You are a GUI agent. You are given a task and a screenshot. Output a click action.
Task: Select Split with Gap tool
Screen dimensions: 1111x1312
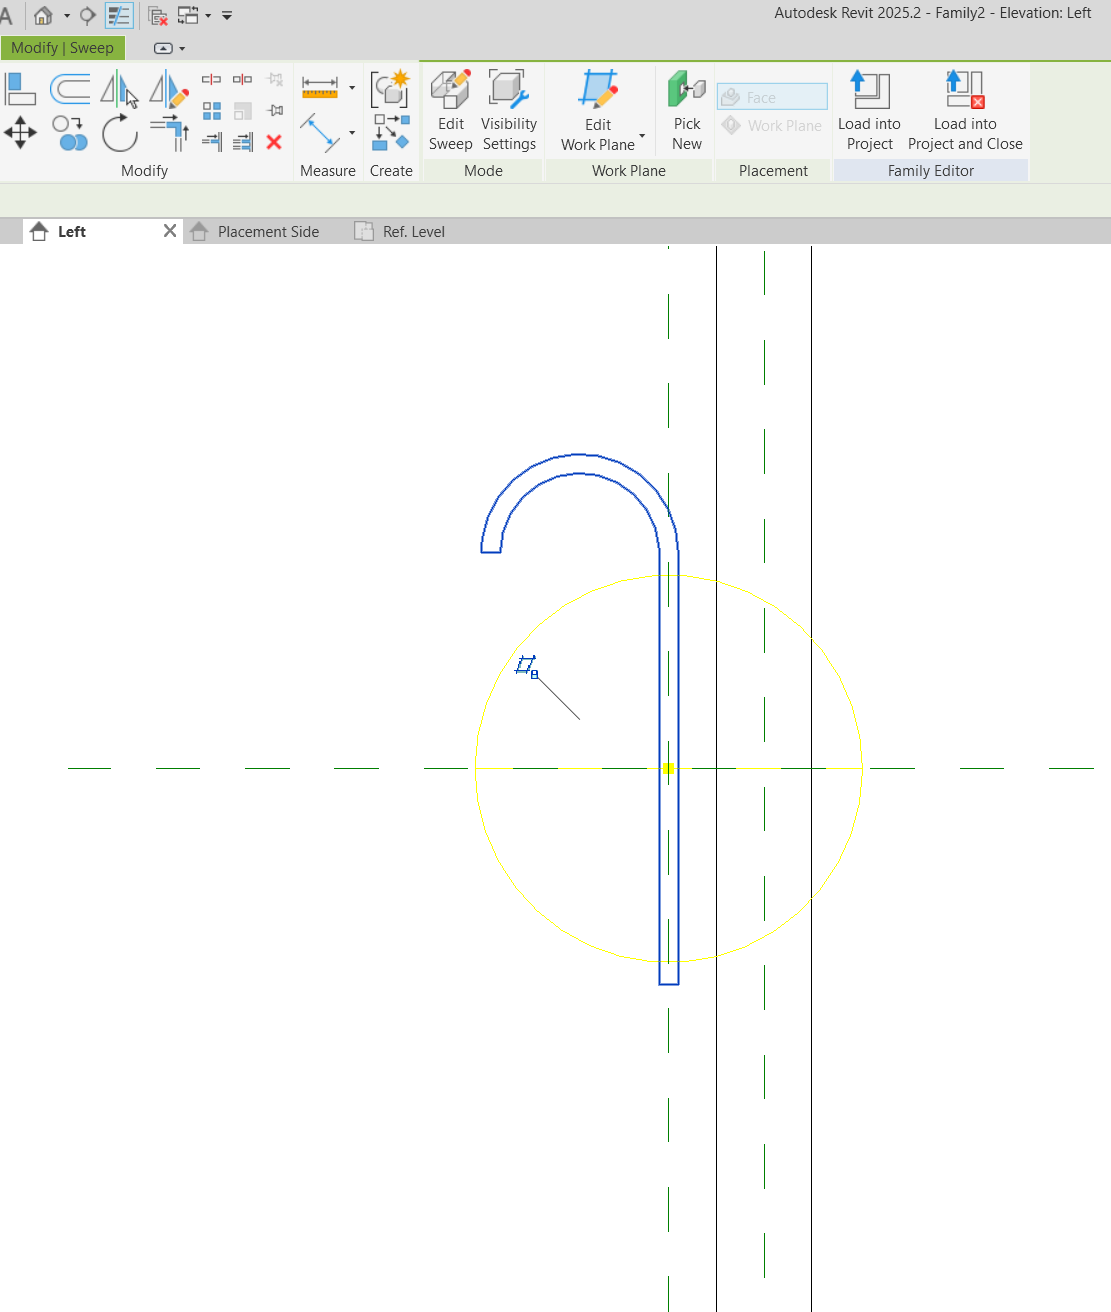pyautogui.click(x=242, y=79)
